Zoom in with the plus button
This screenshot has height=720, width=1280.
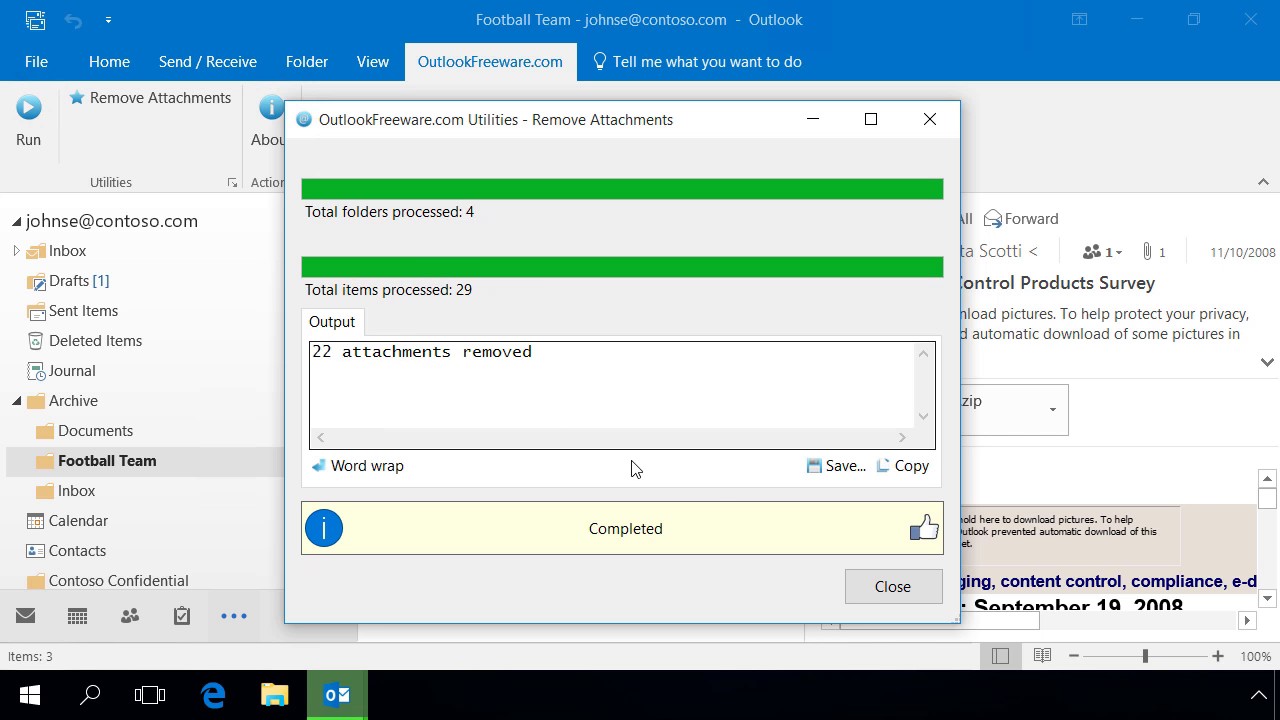1217,656
